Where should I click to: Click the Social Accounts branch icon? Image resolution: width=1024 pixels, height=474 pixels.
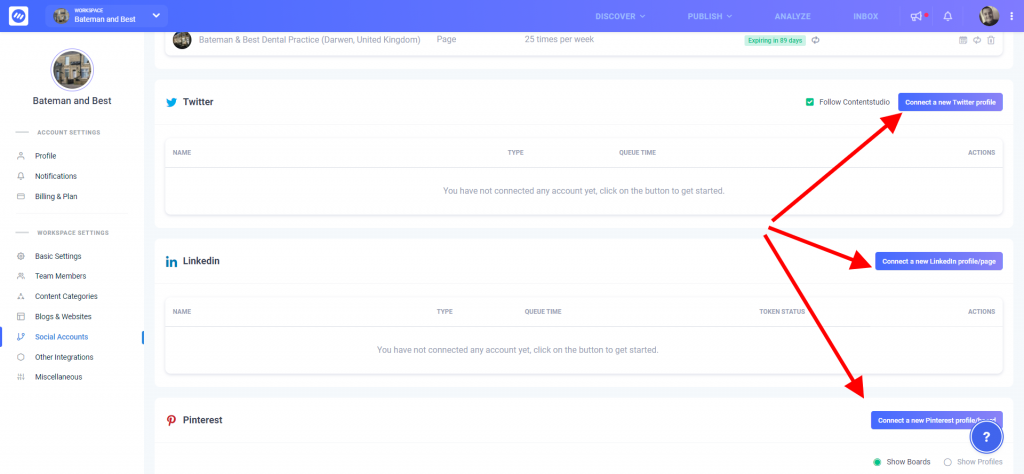tap(21, 337)
